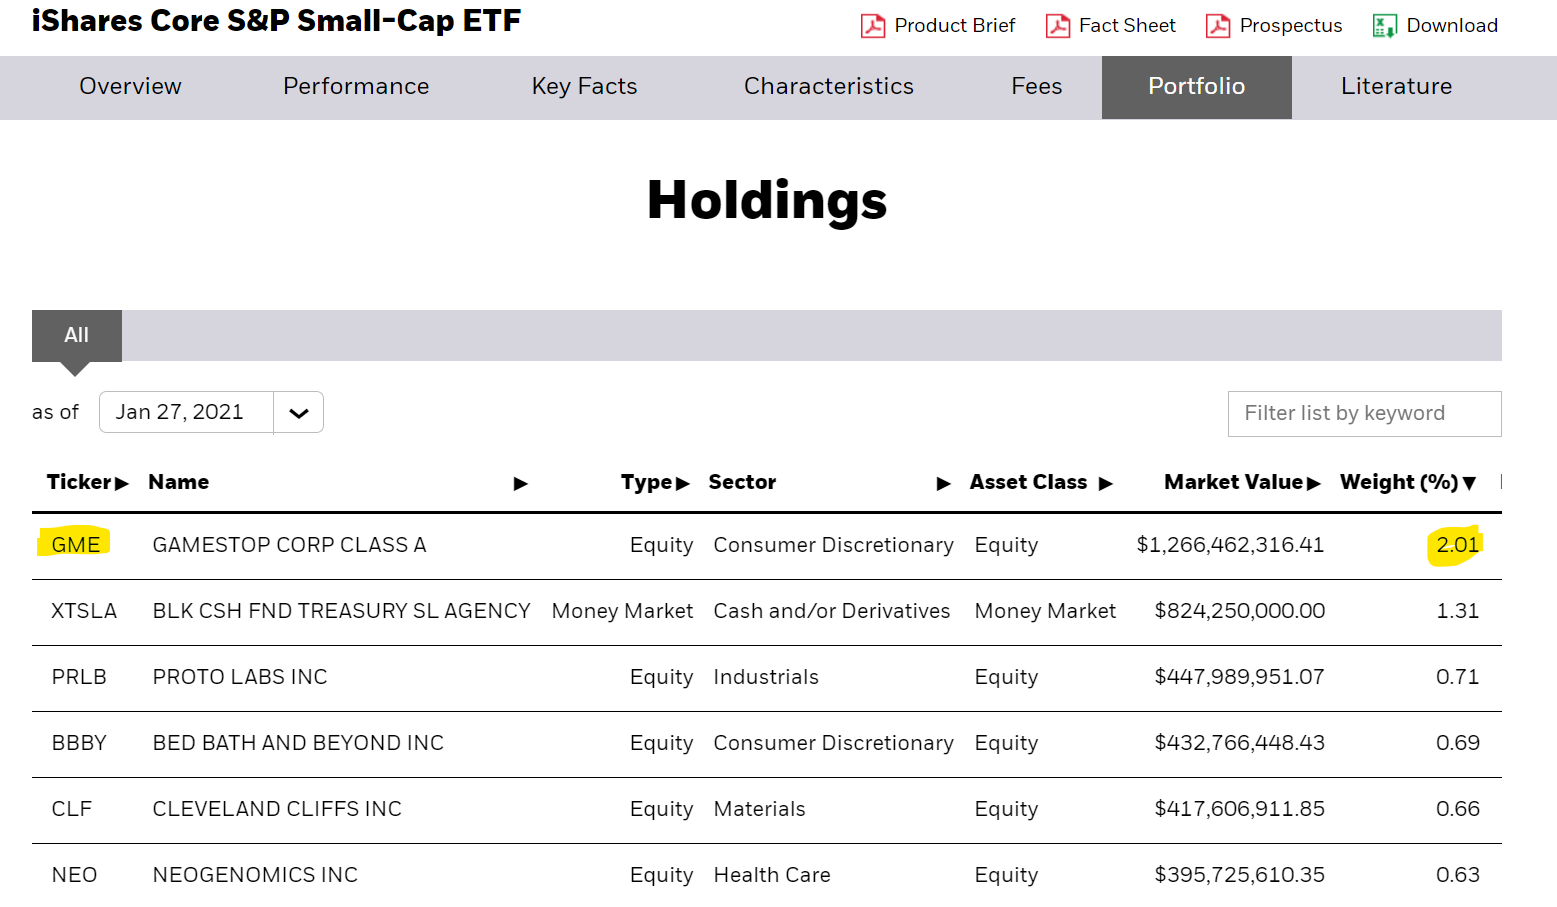Screen dimensions: 1557x907
Task: Select the All holdings tab
Action: (x=77, y=336)
